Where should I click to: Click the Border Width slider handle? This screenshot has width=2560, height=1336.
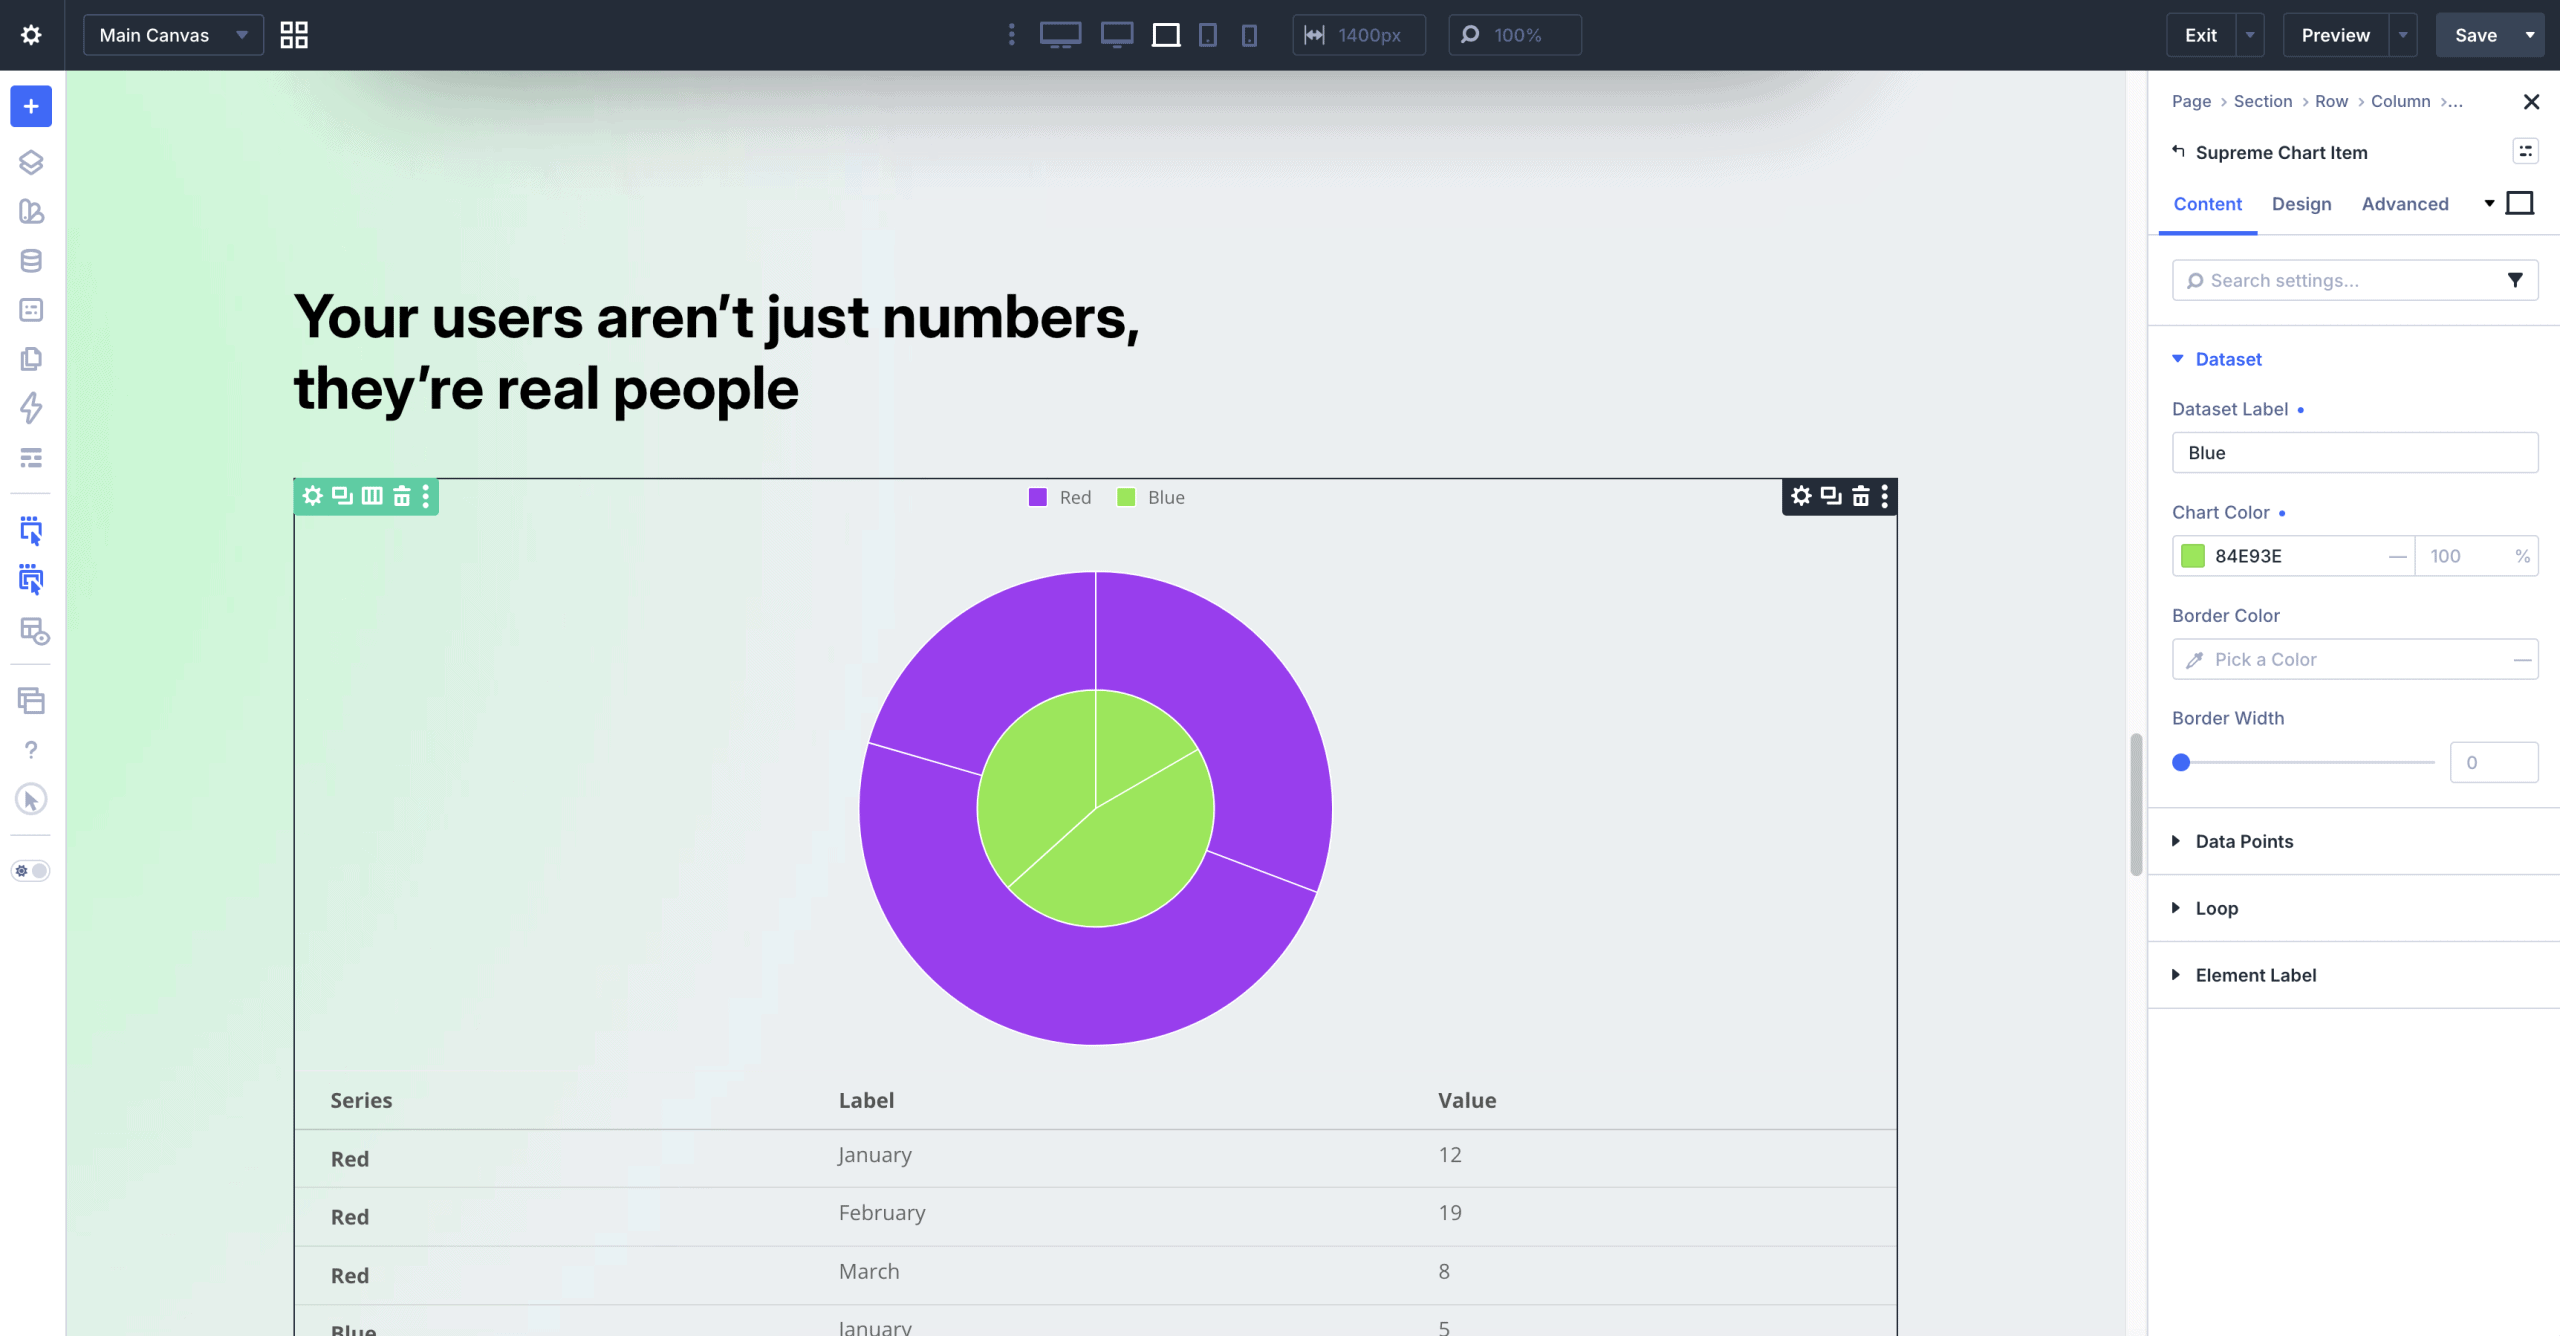tap(2181, 762)
